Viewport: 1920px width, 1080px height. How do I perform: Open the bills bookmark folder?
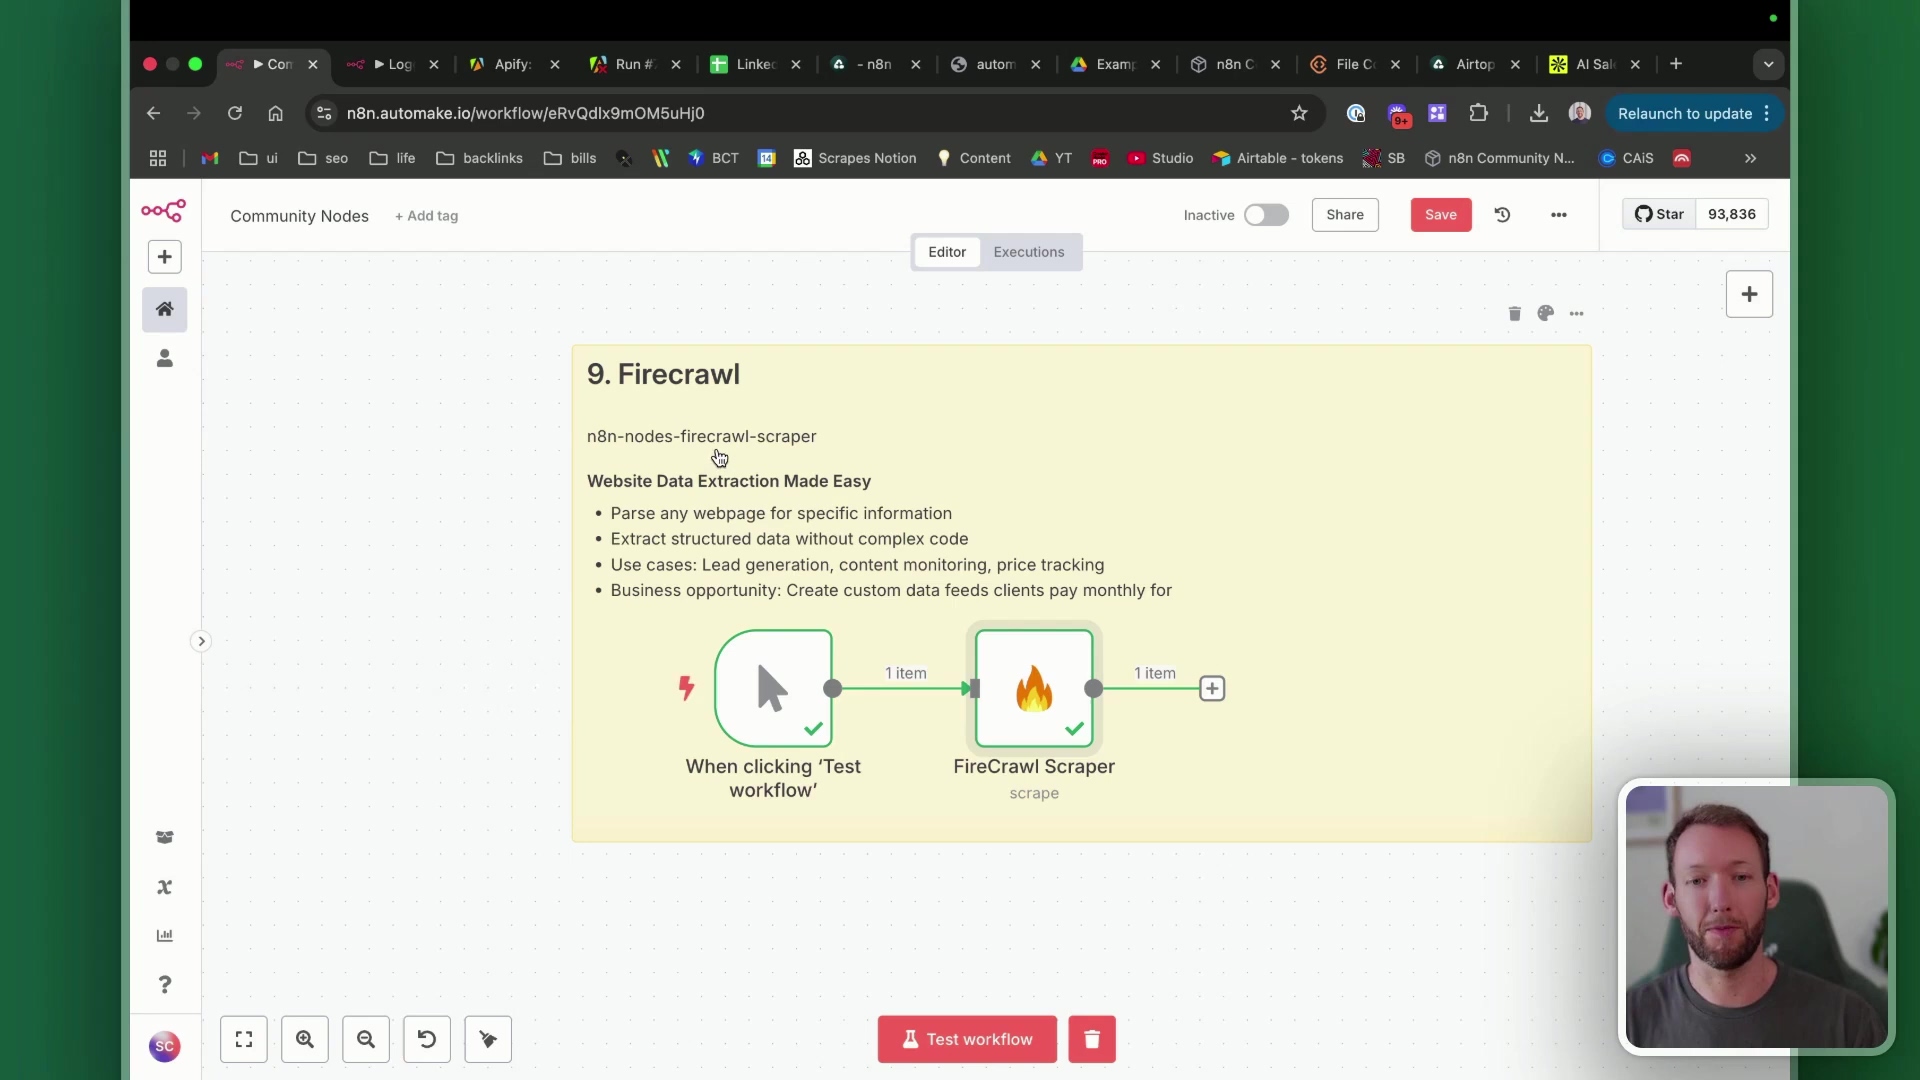[x=570, y=158]
